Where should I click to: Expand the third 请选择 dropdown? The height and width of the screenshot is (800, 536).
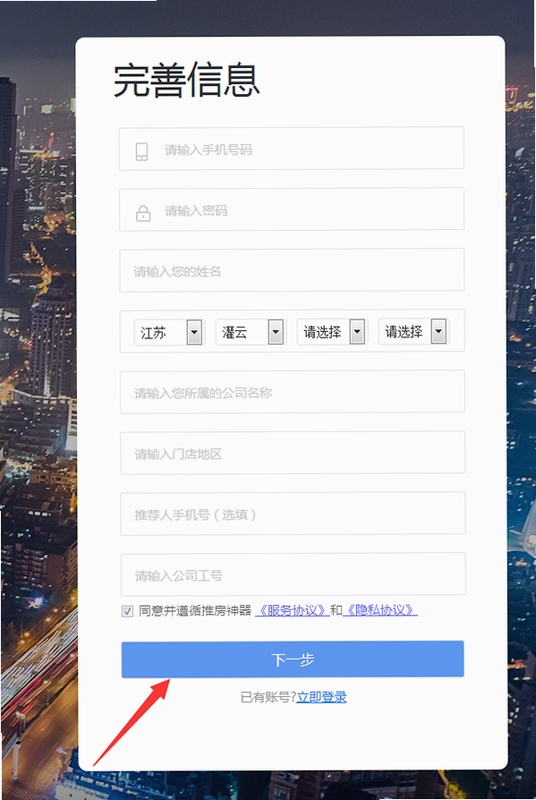331,332
